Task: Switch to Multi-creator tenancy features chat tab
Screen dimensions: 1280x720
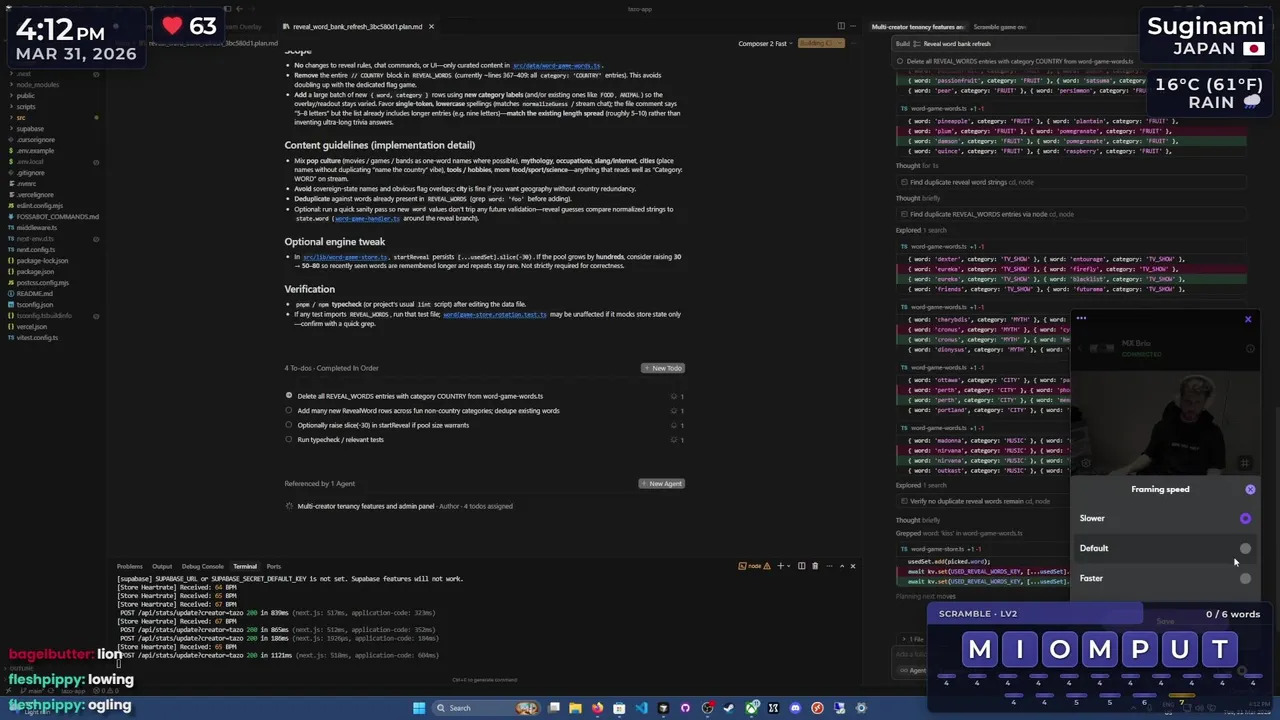Action: tap(917, 27)
